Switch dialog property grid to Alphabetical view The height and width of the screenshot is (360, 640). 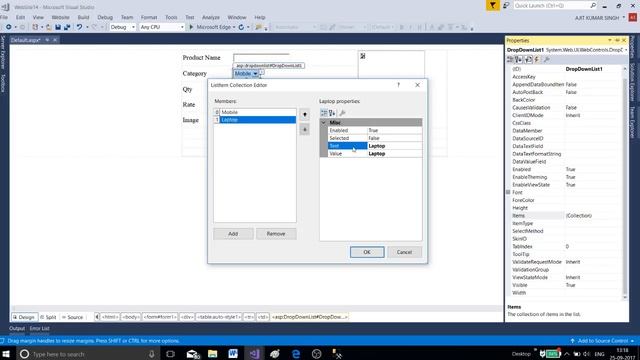click(x=332, y=113)
